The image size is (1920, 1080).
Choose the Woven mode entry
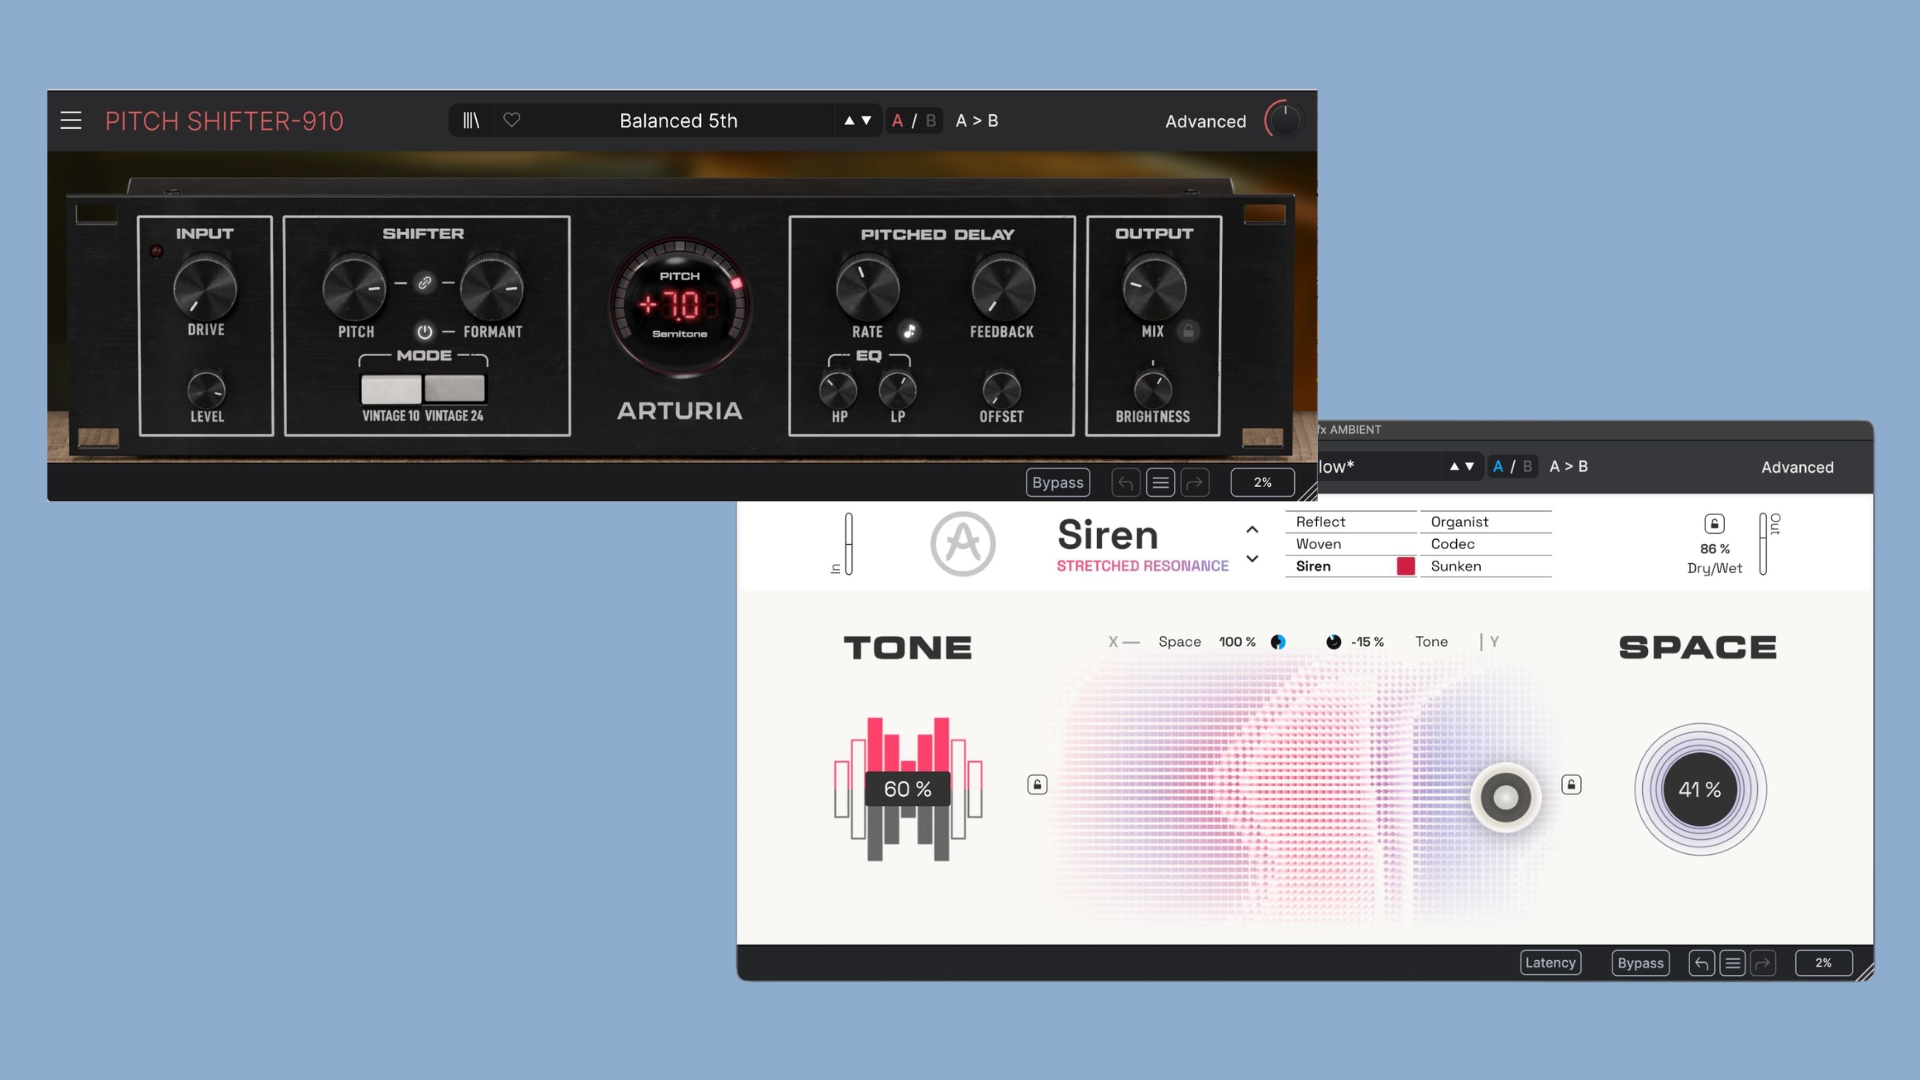pyautogui.click(x=1318, y=544)
